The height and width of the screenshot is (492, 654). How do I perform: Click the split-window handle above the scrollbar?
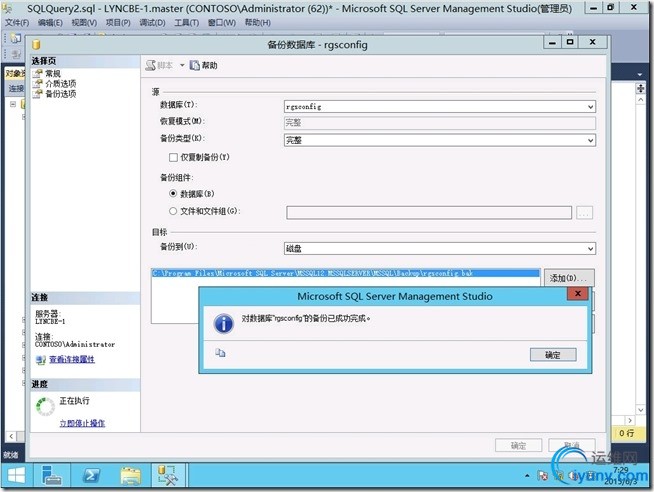pos(640,88)
